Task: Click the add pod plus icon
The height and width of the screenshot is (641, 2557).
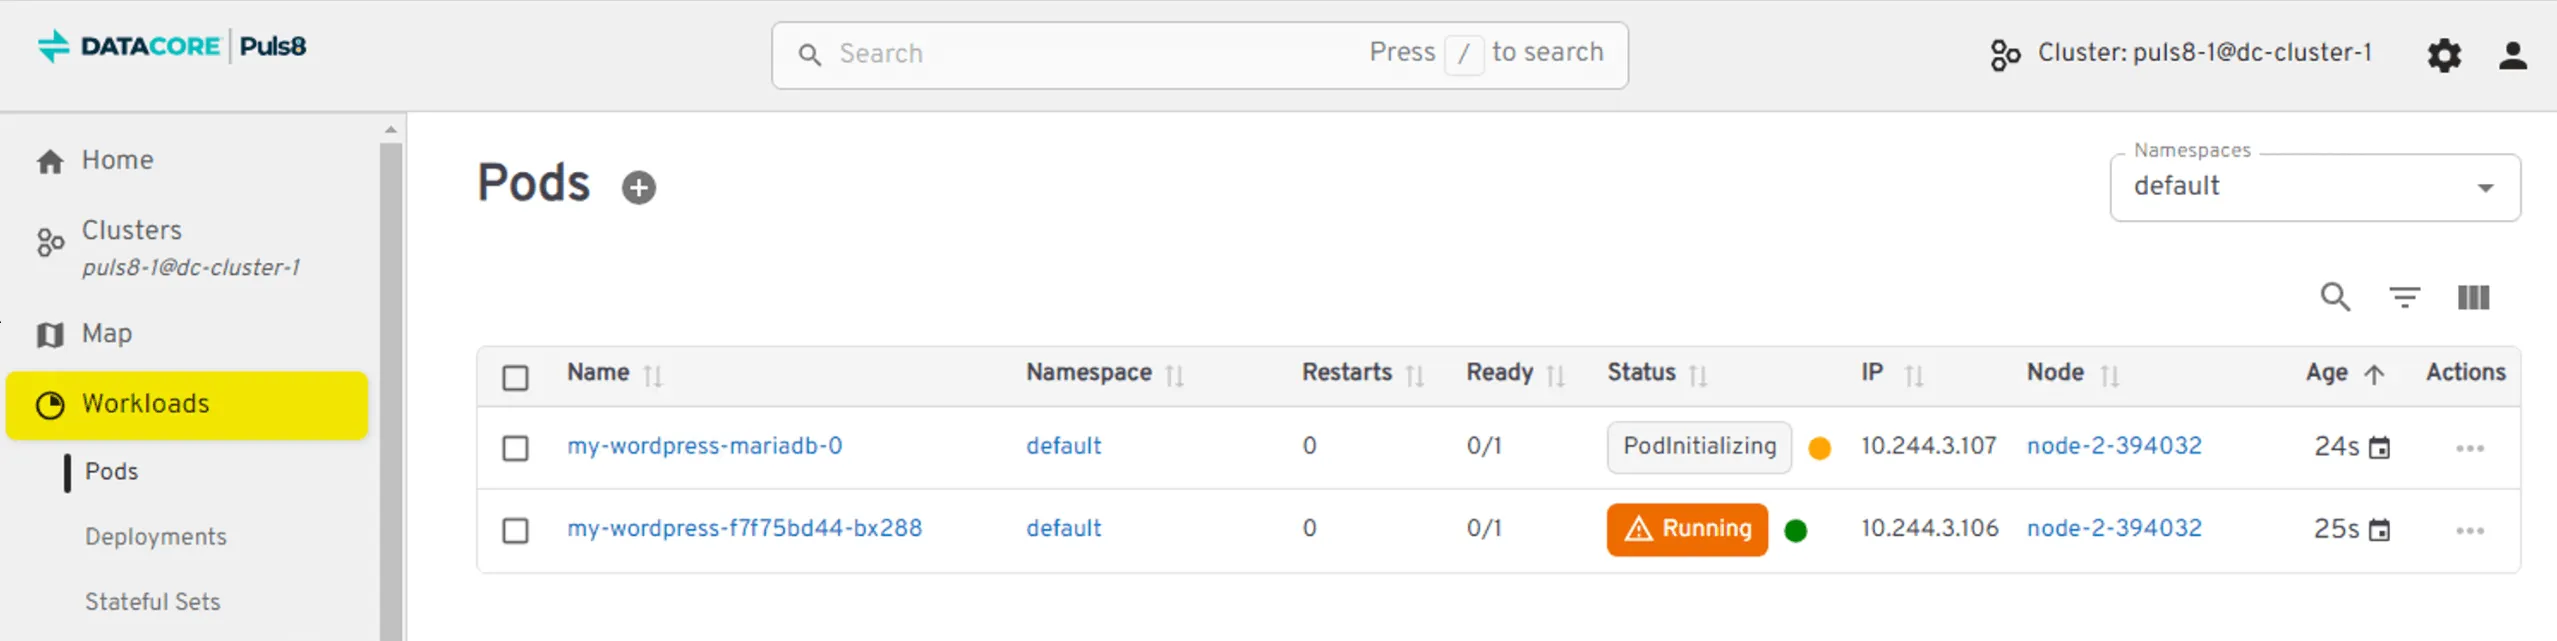Action: [638, 187]
